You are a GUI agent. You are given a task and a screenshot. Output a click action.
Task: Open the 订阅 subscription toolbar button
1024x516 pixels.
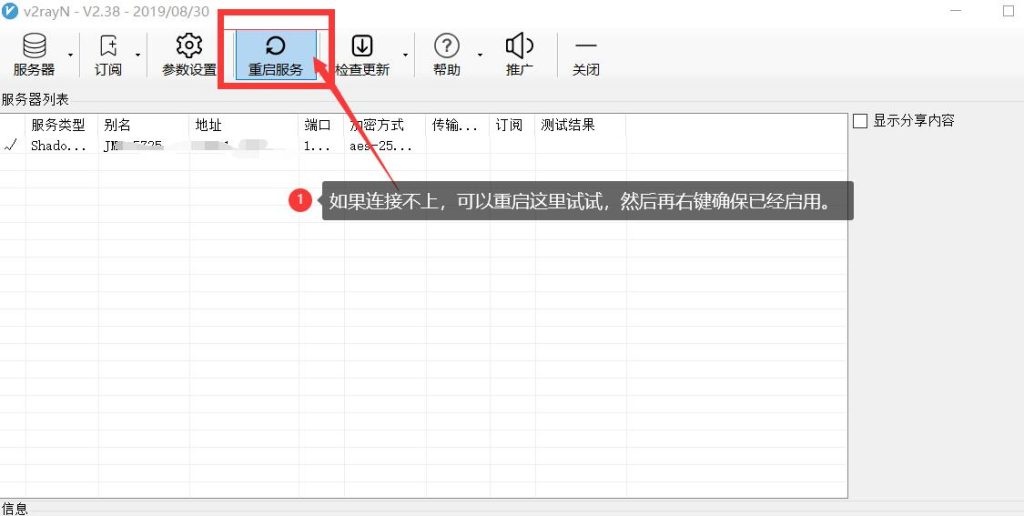pos(108,55)
